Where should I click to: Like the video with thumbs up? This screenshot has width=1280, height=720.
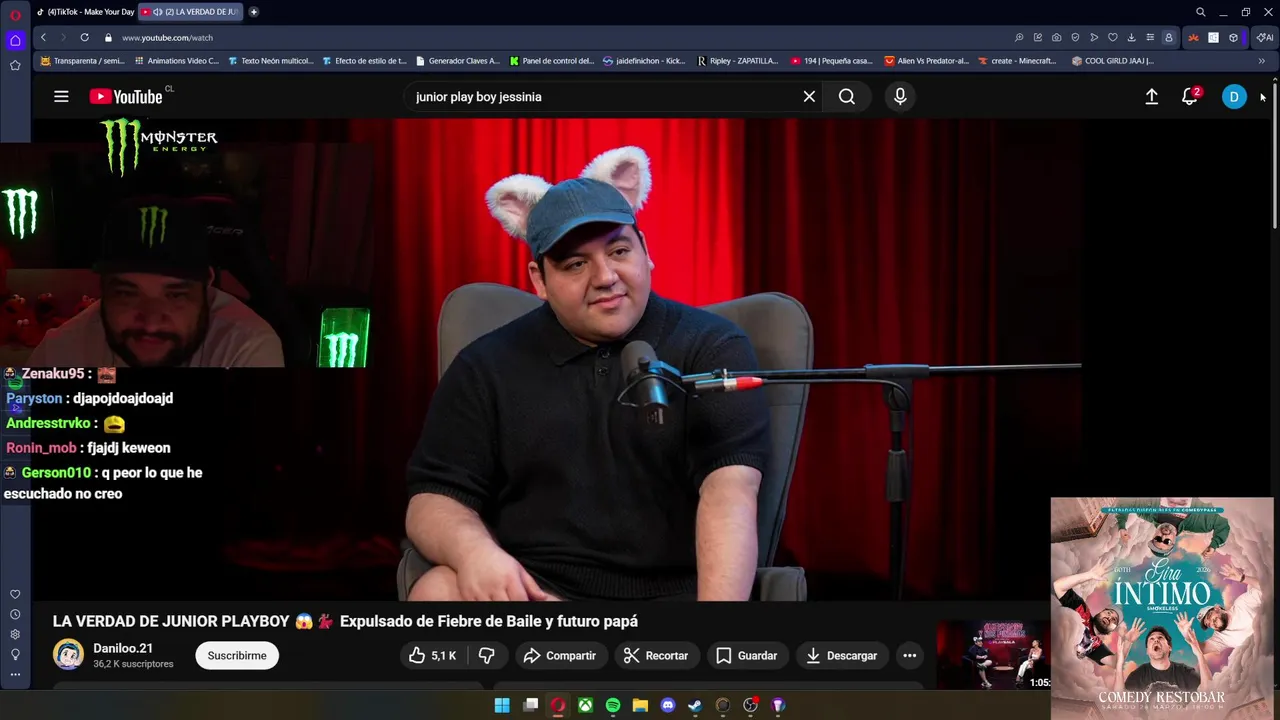click(x=433, y=656)
